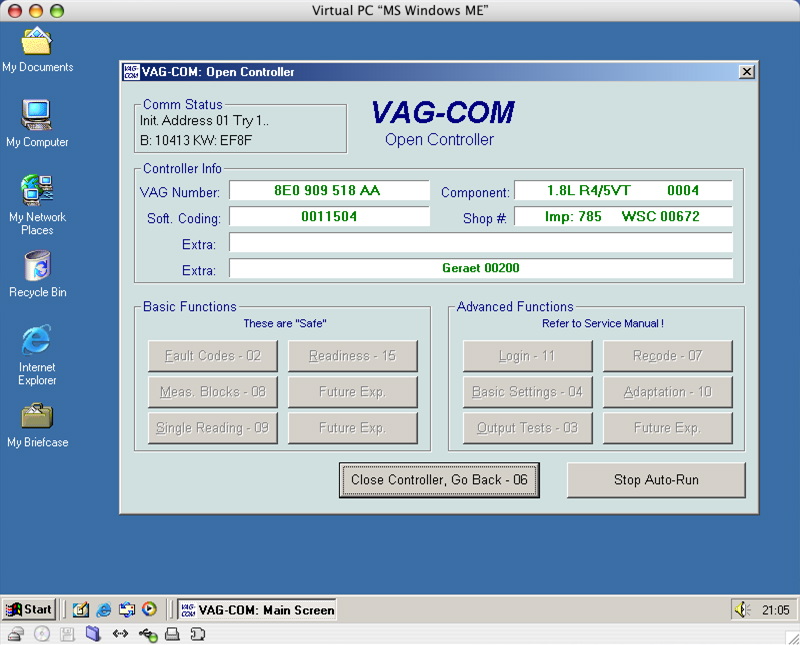Click Future Exp. button beside Meas. Blocks
The image size is (800, 645).
point(353,392)
